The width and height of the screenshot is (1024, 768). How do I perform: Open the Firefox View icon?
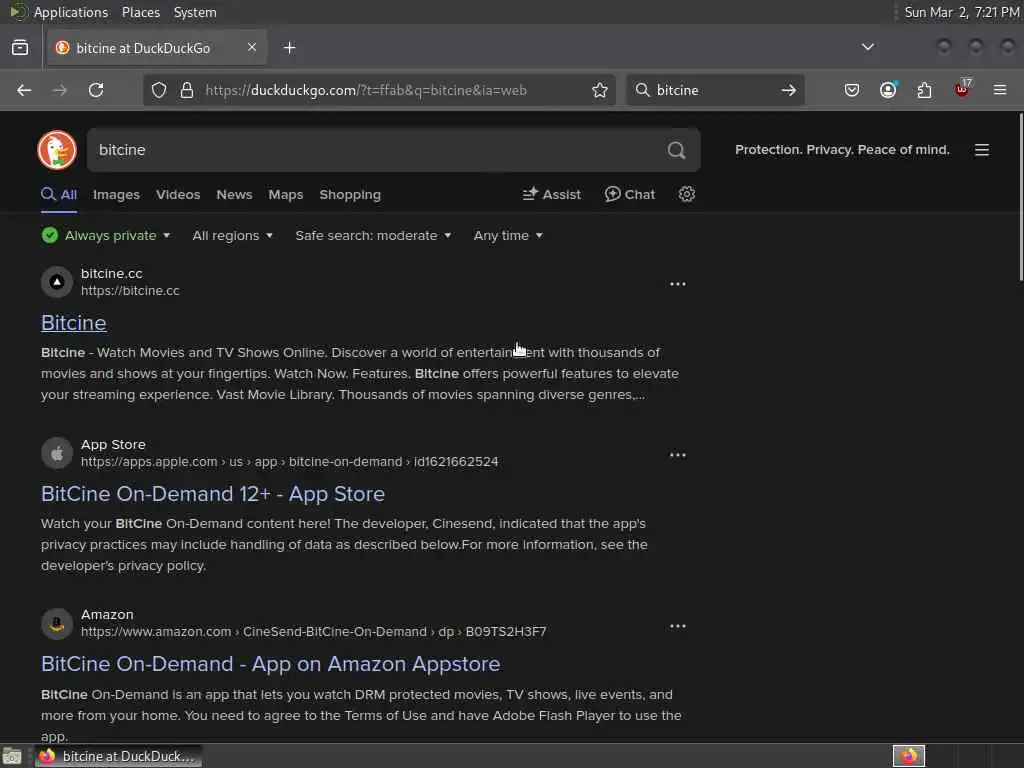tap(20, 47)
